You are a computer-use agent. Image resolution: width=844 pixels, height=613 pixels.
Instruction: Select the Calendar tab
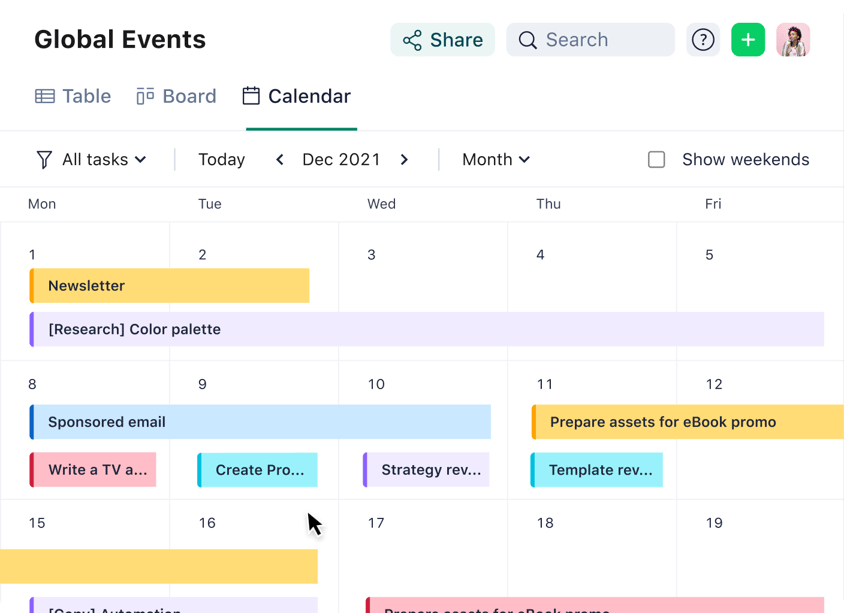pyautogui.click(x=297, y=96)
